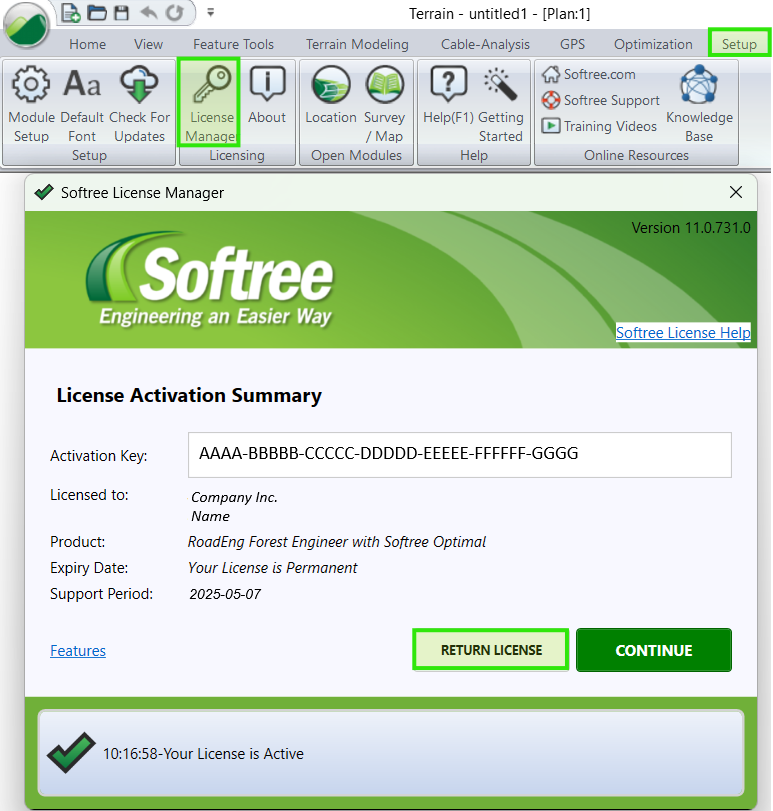Close the Softree License Manager dialog

736,192
